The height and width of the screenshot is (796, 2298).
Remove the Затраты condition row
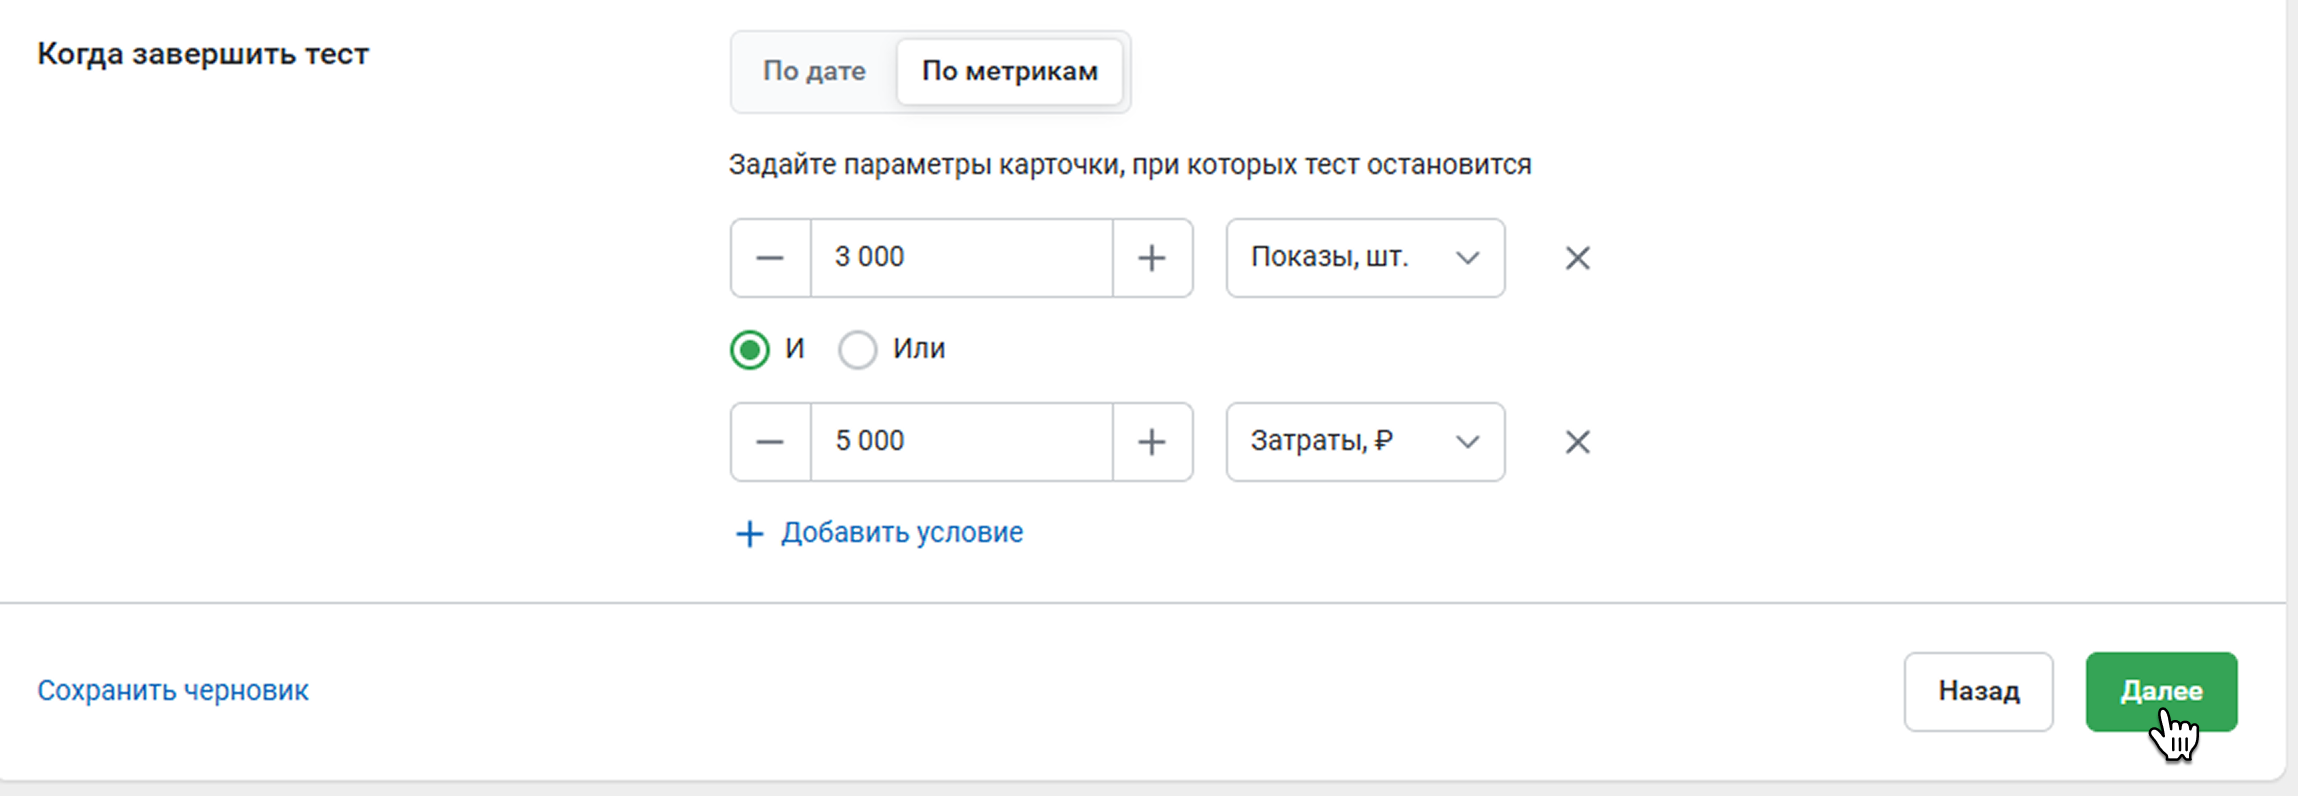[1577, 442]
